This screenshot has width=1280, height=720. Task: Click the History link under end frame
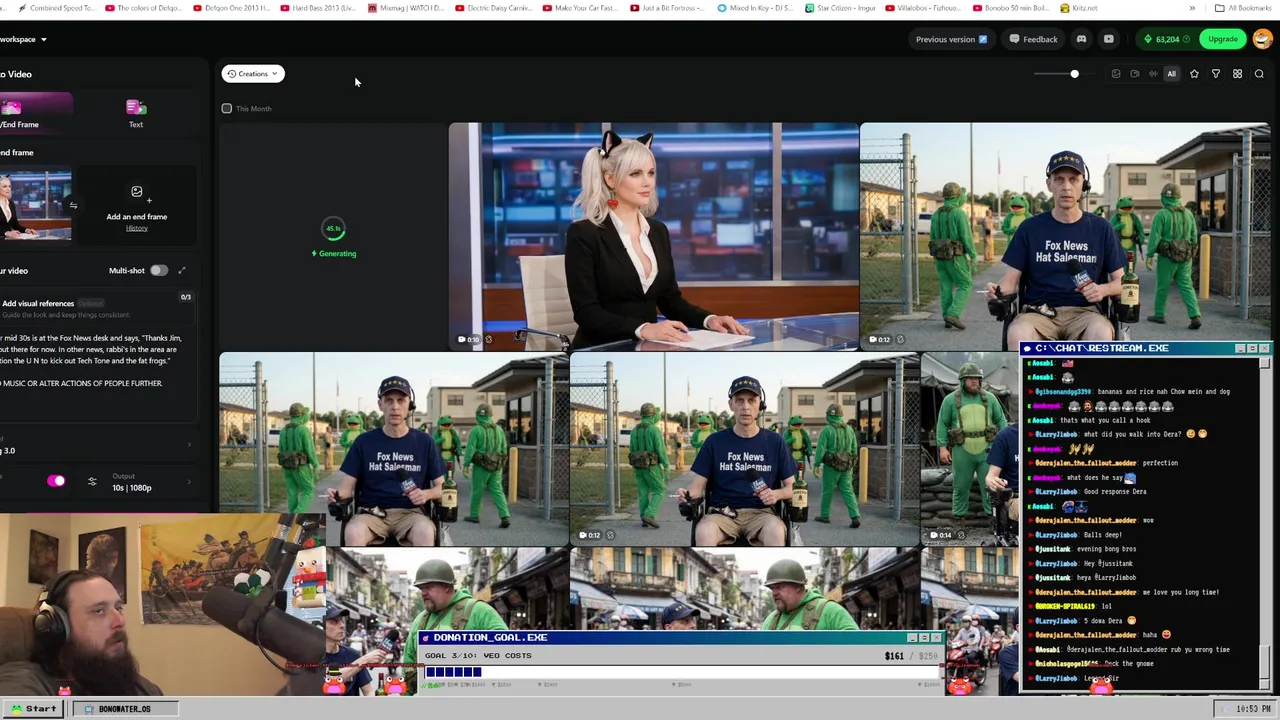pos(137,228)
